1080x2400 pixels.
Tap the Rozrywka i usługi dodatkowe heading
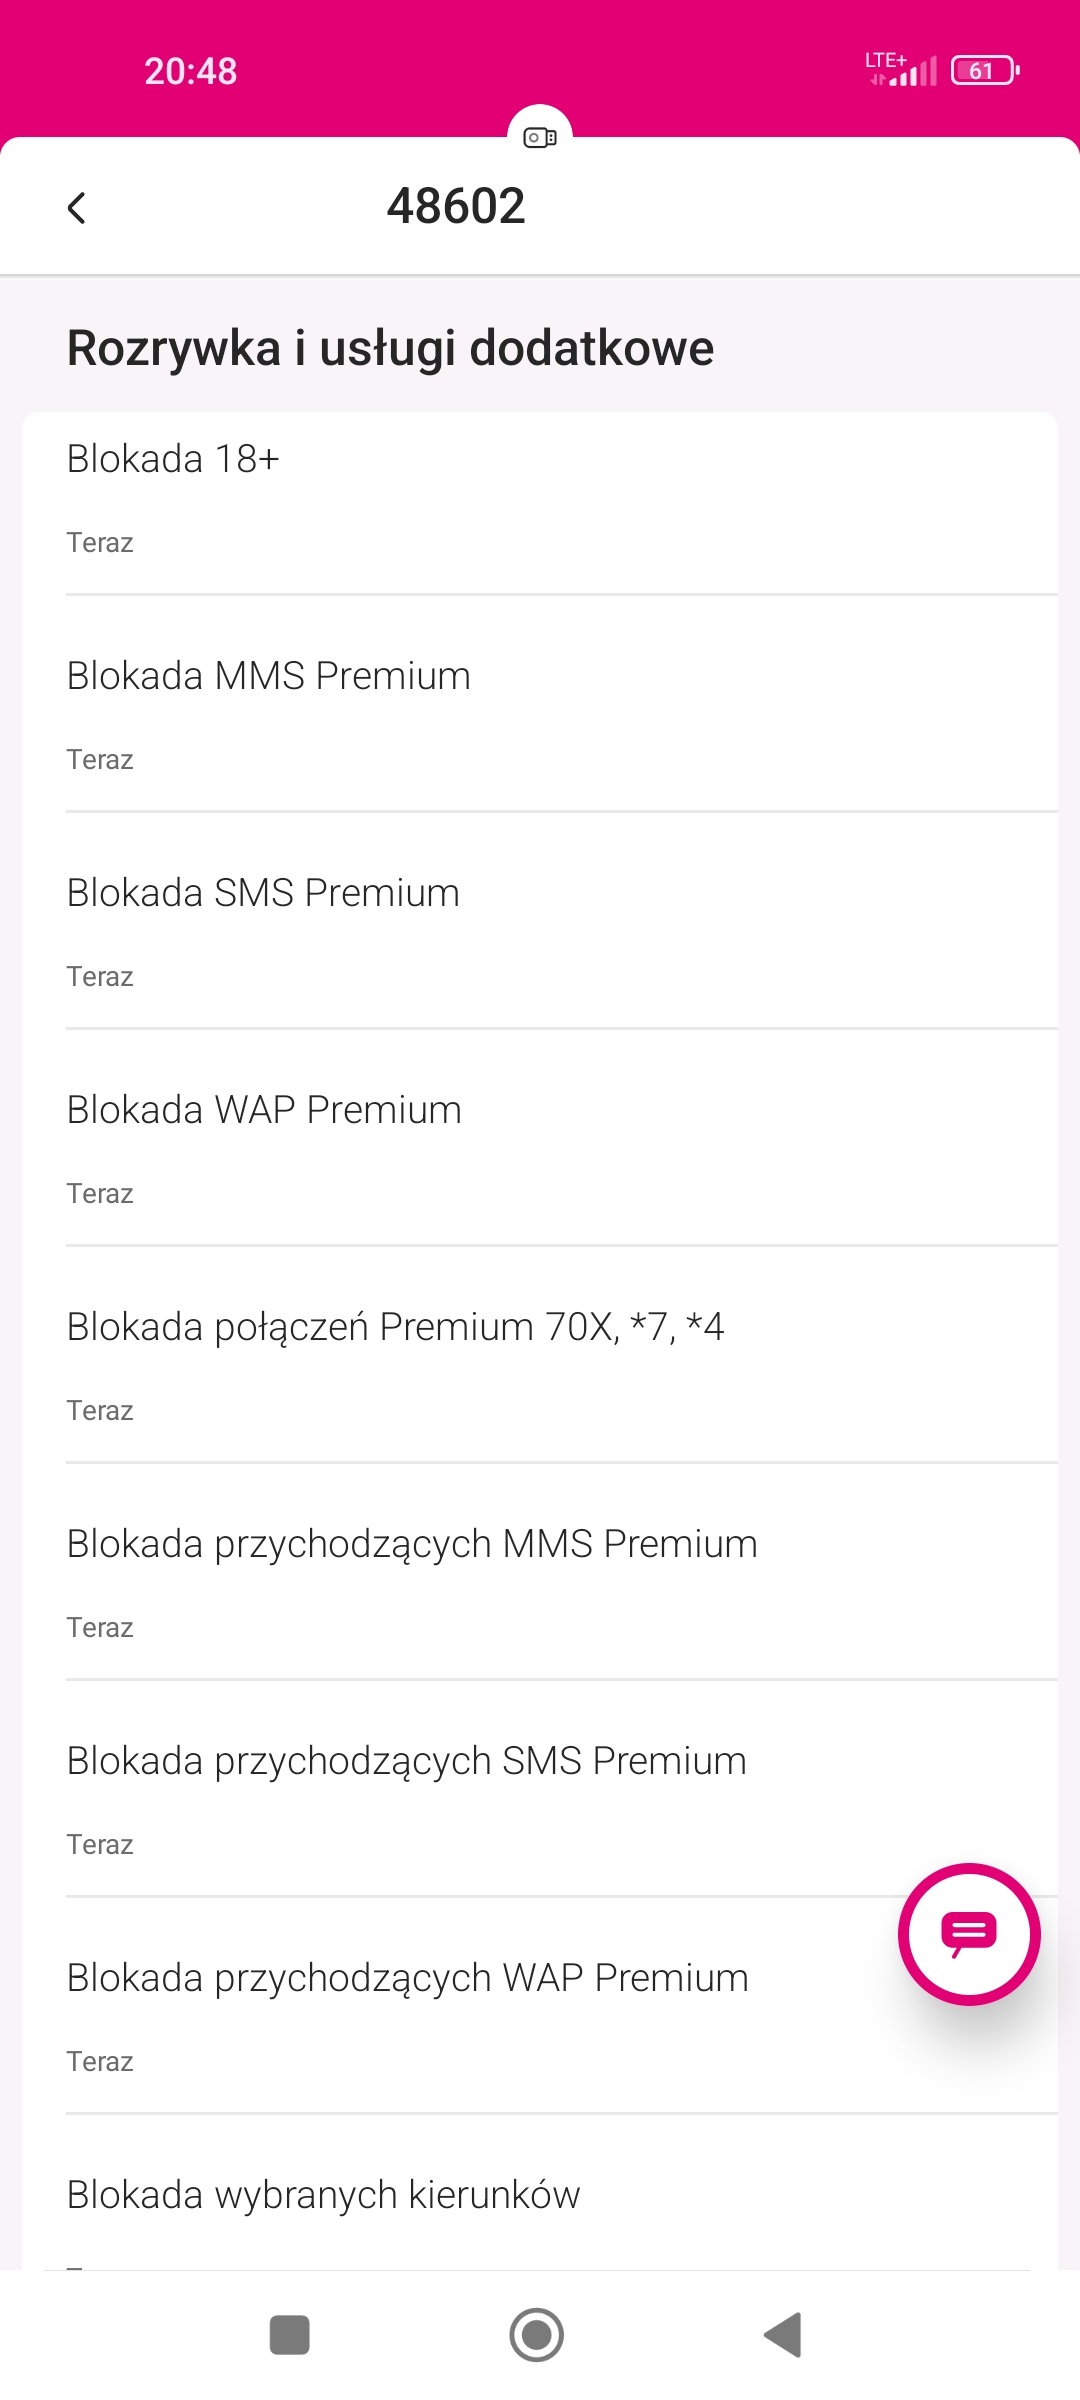[390, 349]
